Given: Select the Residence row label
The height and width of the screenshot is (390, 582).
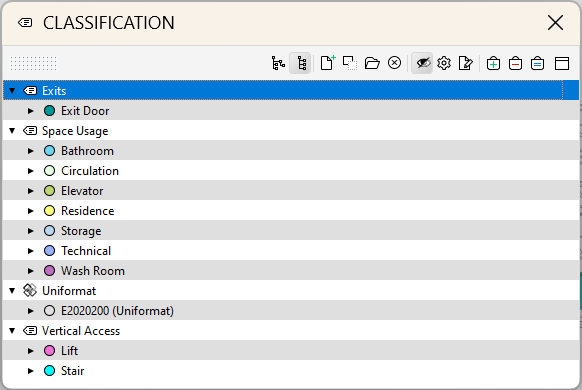Looking at the screenshot, I should [88, 211].
